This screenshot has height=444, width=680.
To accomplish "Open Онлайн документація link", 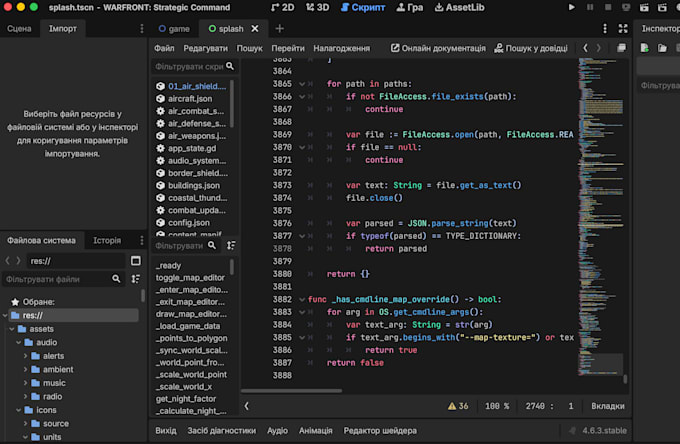I will [x=438, y=48].
